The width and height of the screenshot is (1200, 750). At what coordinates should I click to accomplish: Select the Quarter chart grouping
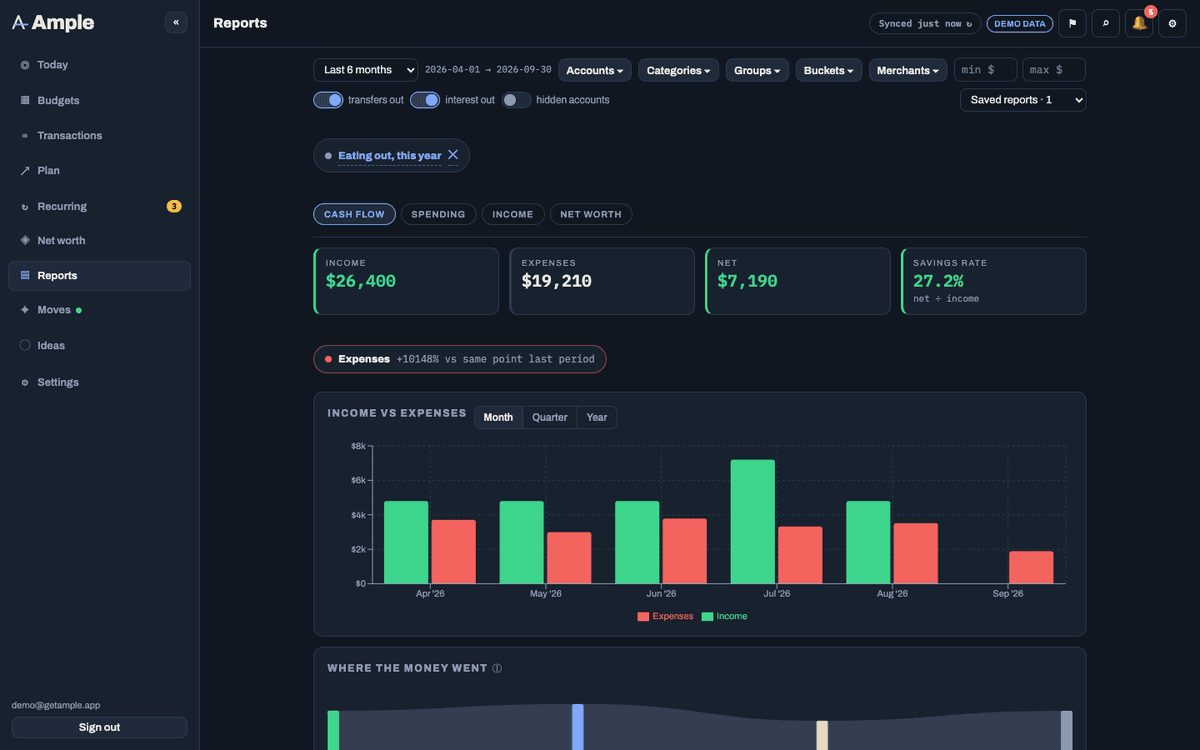pyautogui.click(x=550, y=417)
